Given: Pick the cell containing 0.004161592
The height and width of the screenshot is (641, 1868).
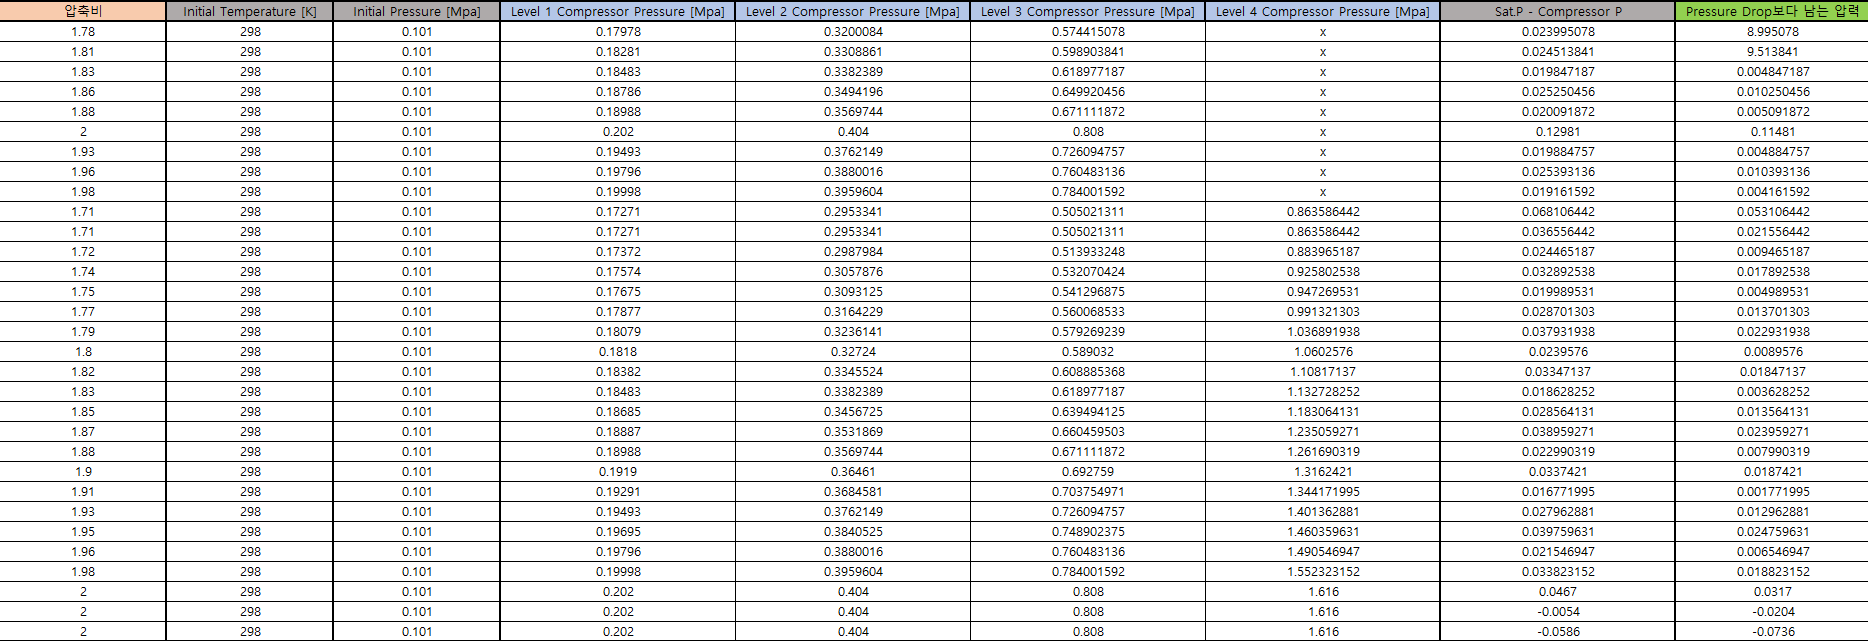Looking at the screenshot, I should [x=1773, y=191].
